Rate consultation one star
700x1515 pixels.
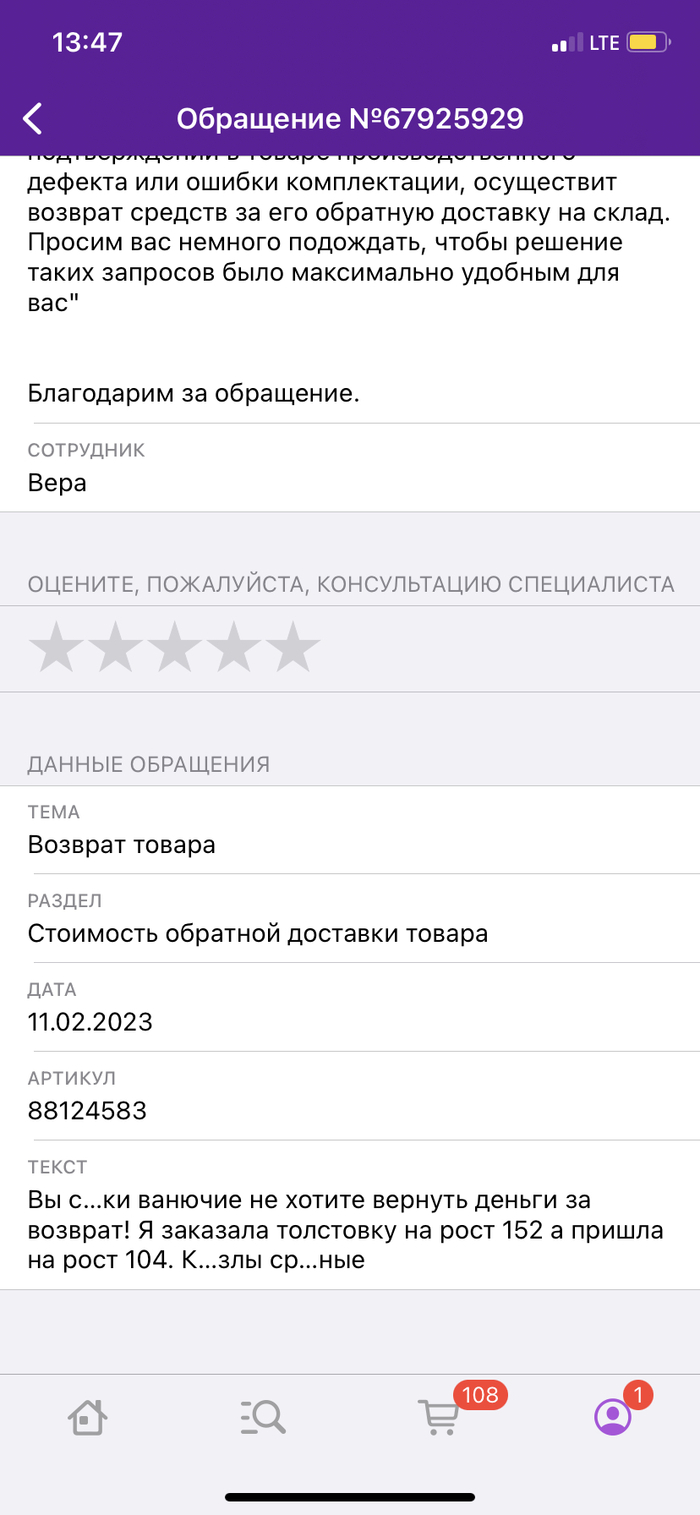point(56,647)
